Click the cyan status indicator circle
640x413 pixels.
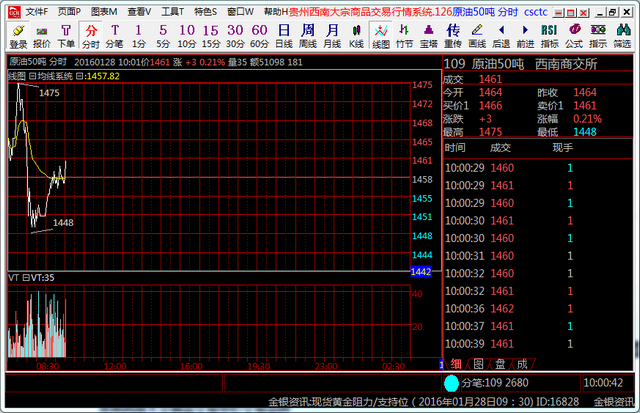coord(451,383)
